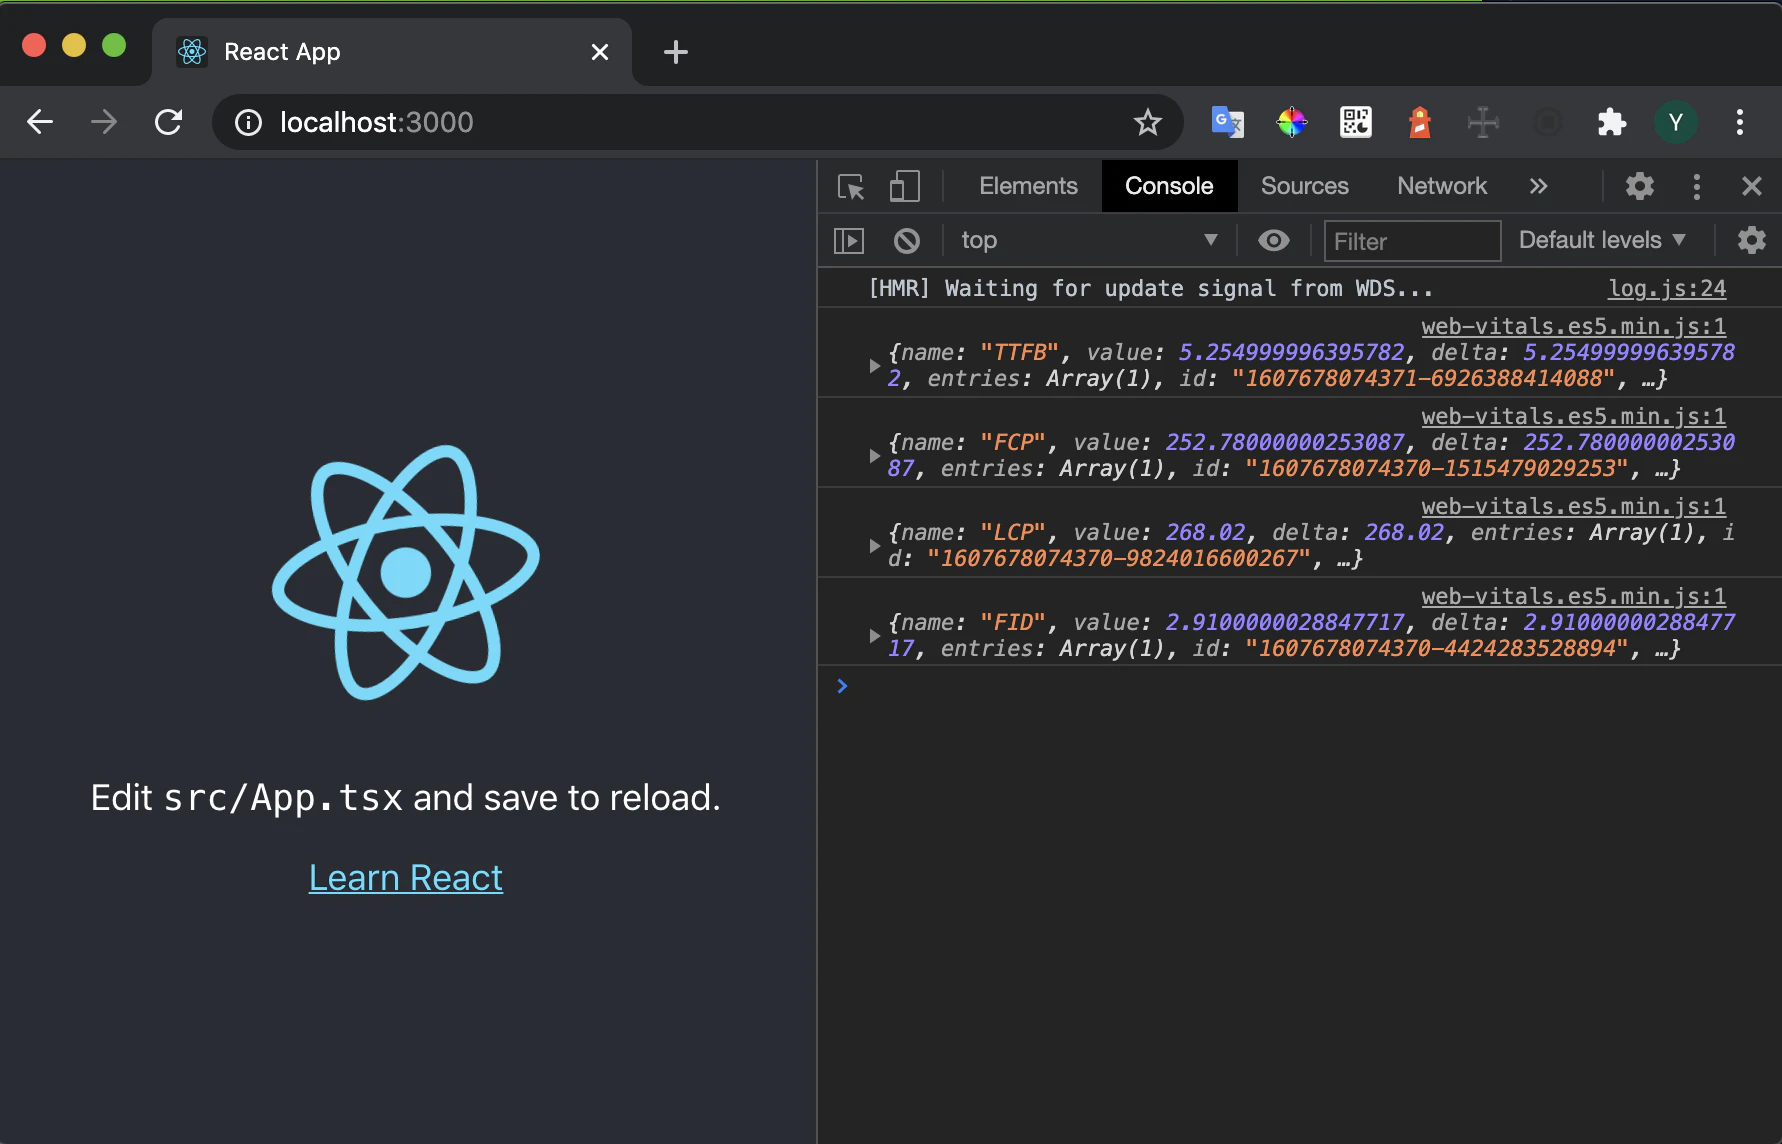Viewport: 1782px width, 1144px height.
Task: Open DevTools settings gear in tab bar
Action: 1639,187
